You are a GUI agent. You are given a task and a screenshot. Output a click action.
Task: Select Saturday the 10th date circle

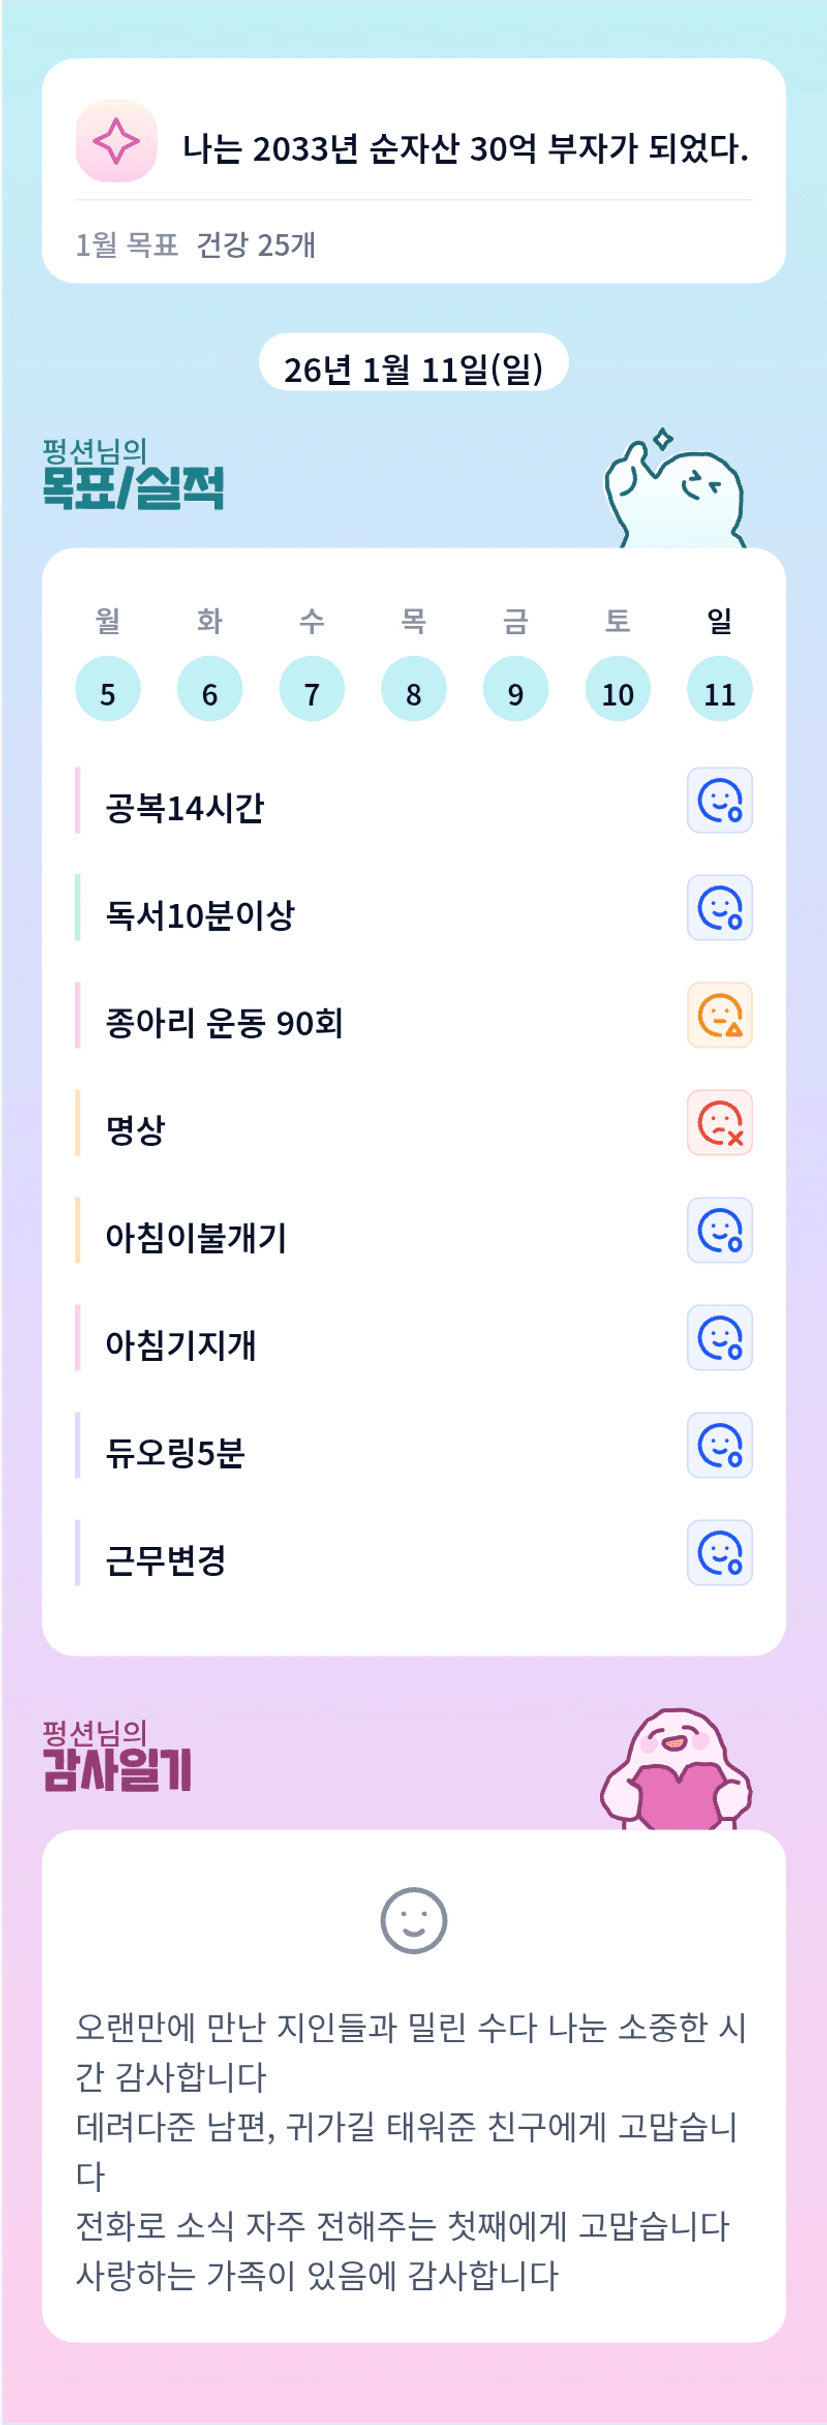[617, 690]
